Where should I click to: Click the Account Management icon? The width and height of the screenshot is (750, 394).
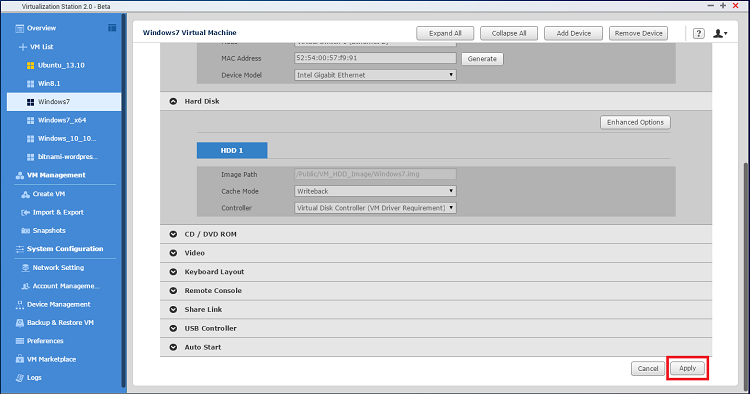click(25, 286)
